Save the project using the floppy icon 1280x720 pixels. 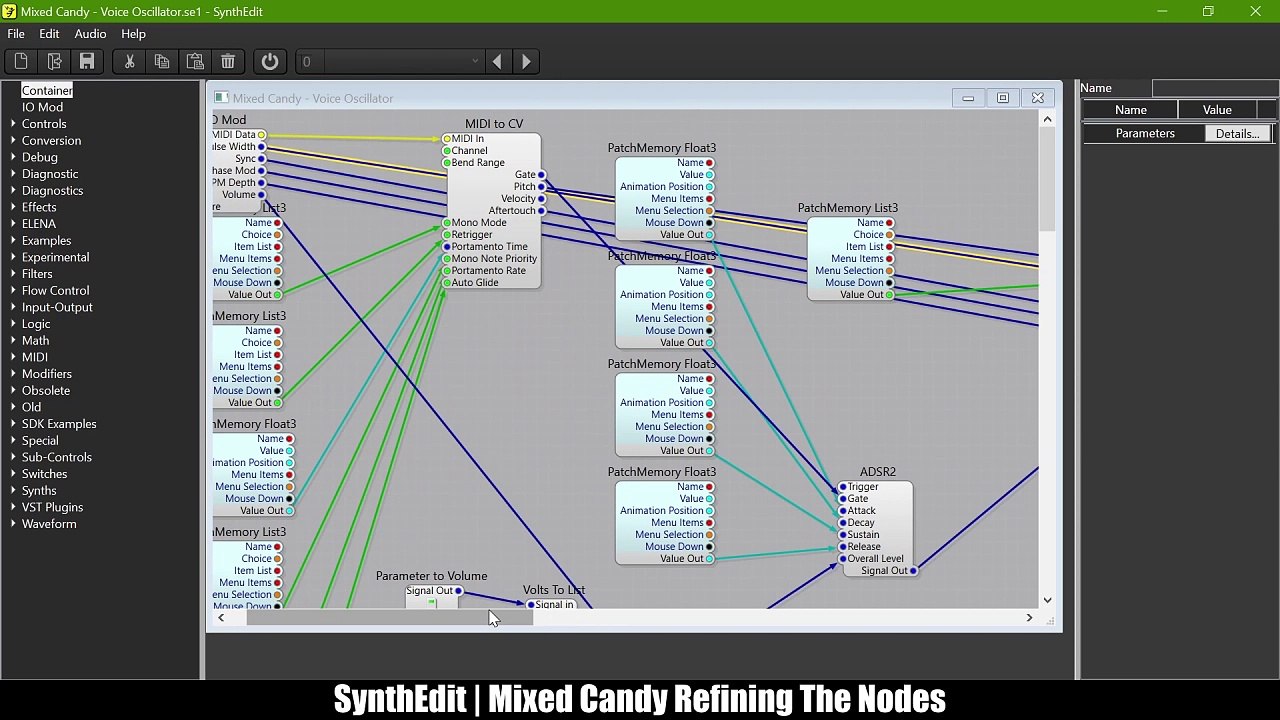pos(87,62)
